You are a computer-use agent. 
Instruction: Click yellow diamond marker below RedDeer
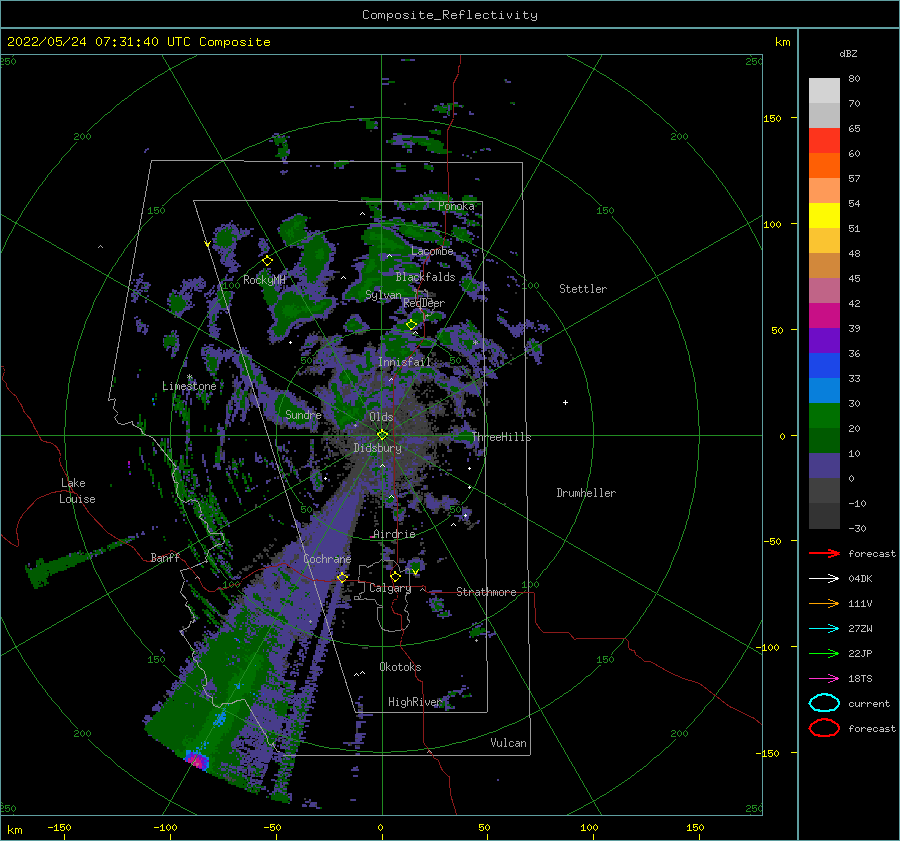tap(411, 325)
